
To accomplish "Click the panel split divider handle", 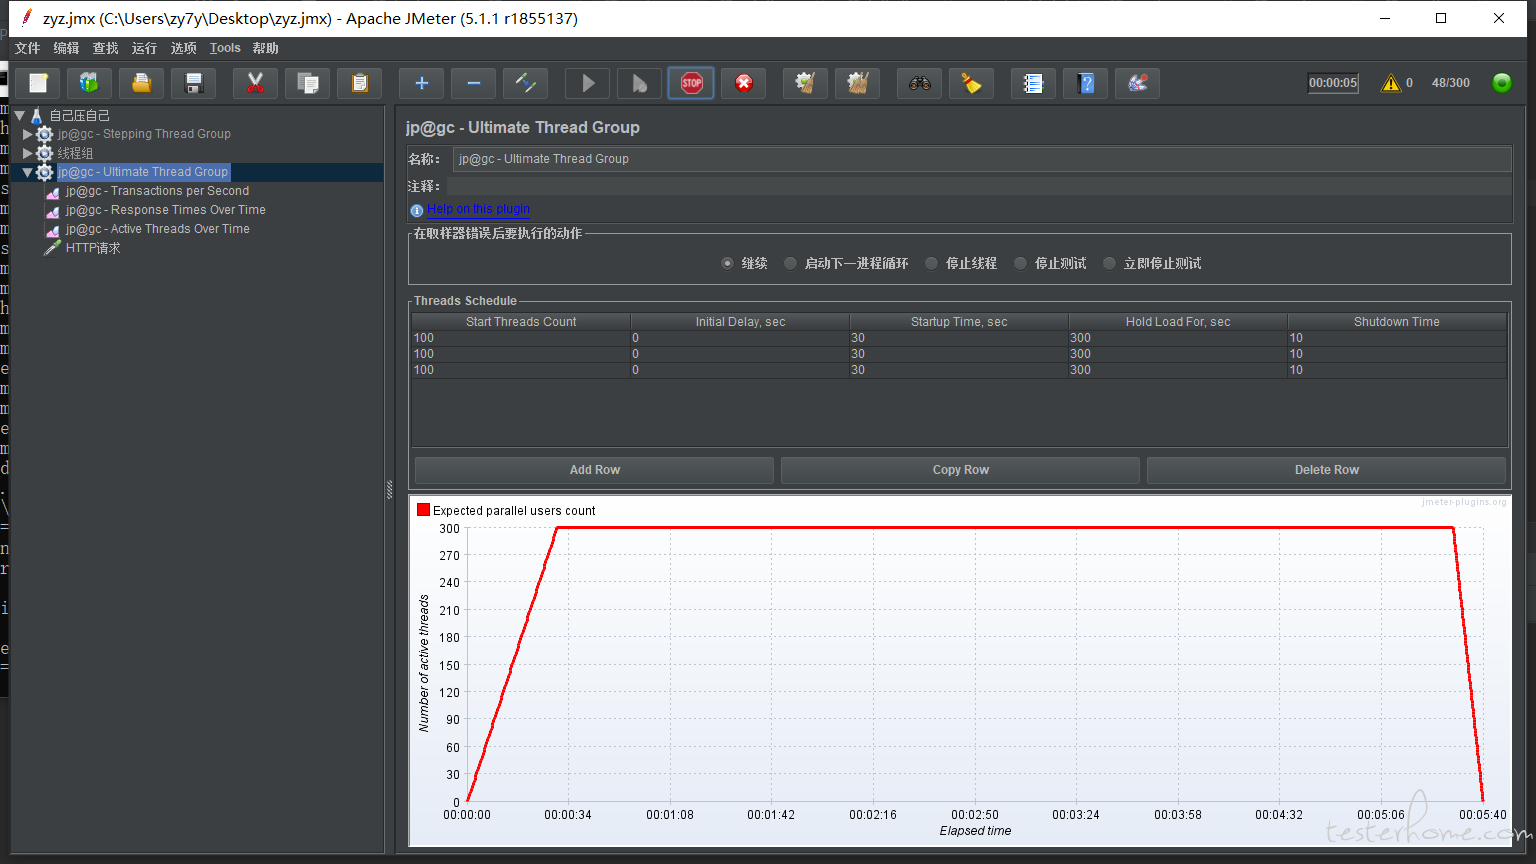I will pos(389,489).
